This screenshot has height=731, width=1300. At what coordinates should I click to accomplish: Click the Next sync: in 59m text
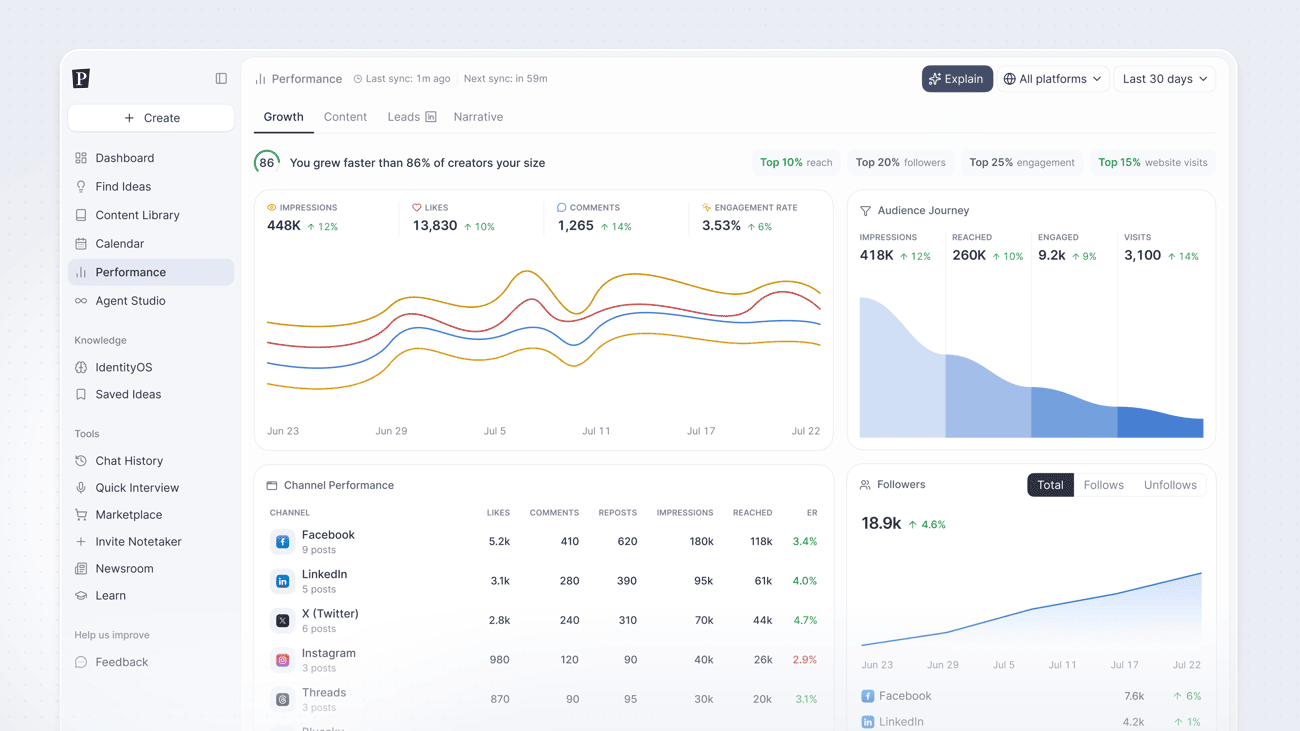[x=506, y=79]
